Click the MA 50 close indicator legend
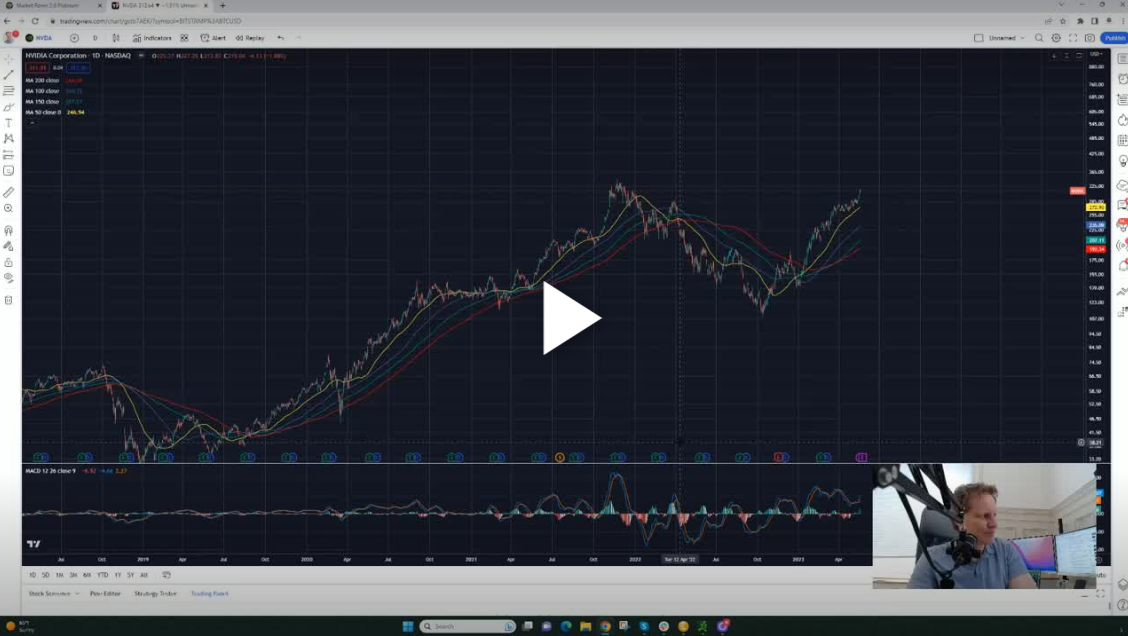The height and width of the screenshot is (636, 1128). pos(43,112)
